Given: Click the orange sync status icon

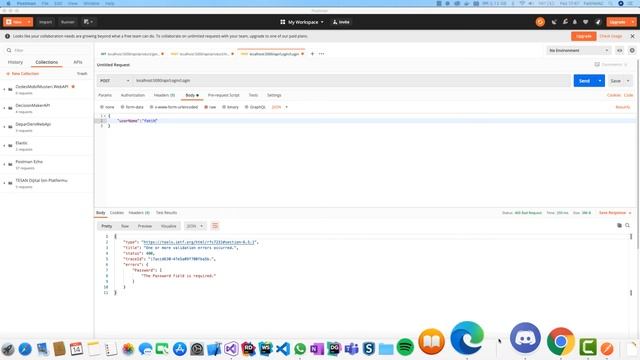Looking at the screenshot, I should [x=540, y=22].
